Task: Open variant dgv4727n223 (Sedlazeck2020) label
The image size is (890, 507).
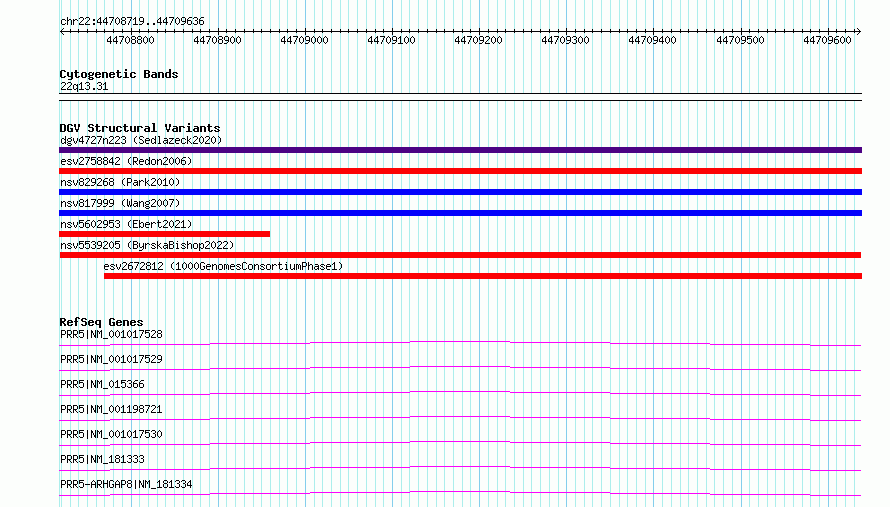Action: point(141,140)
